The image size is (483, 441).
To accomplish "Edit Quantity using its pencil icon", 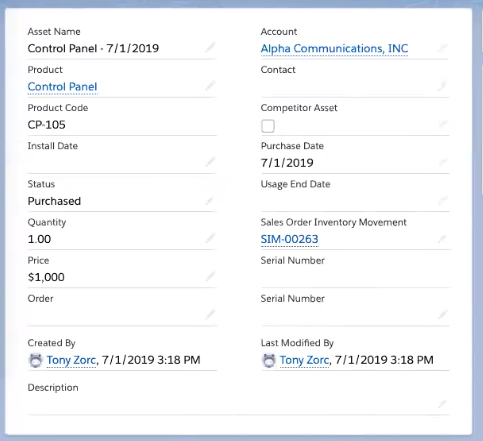I will tap(210, 238).
